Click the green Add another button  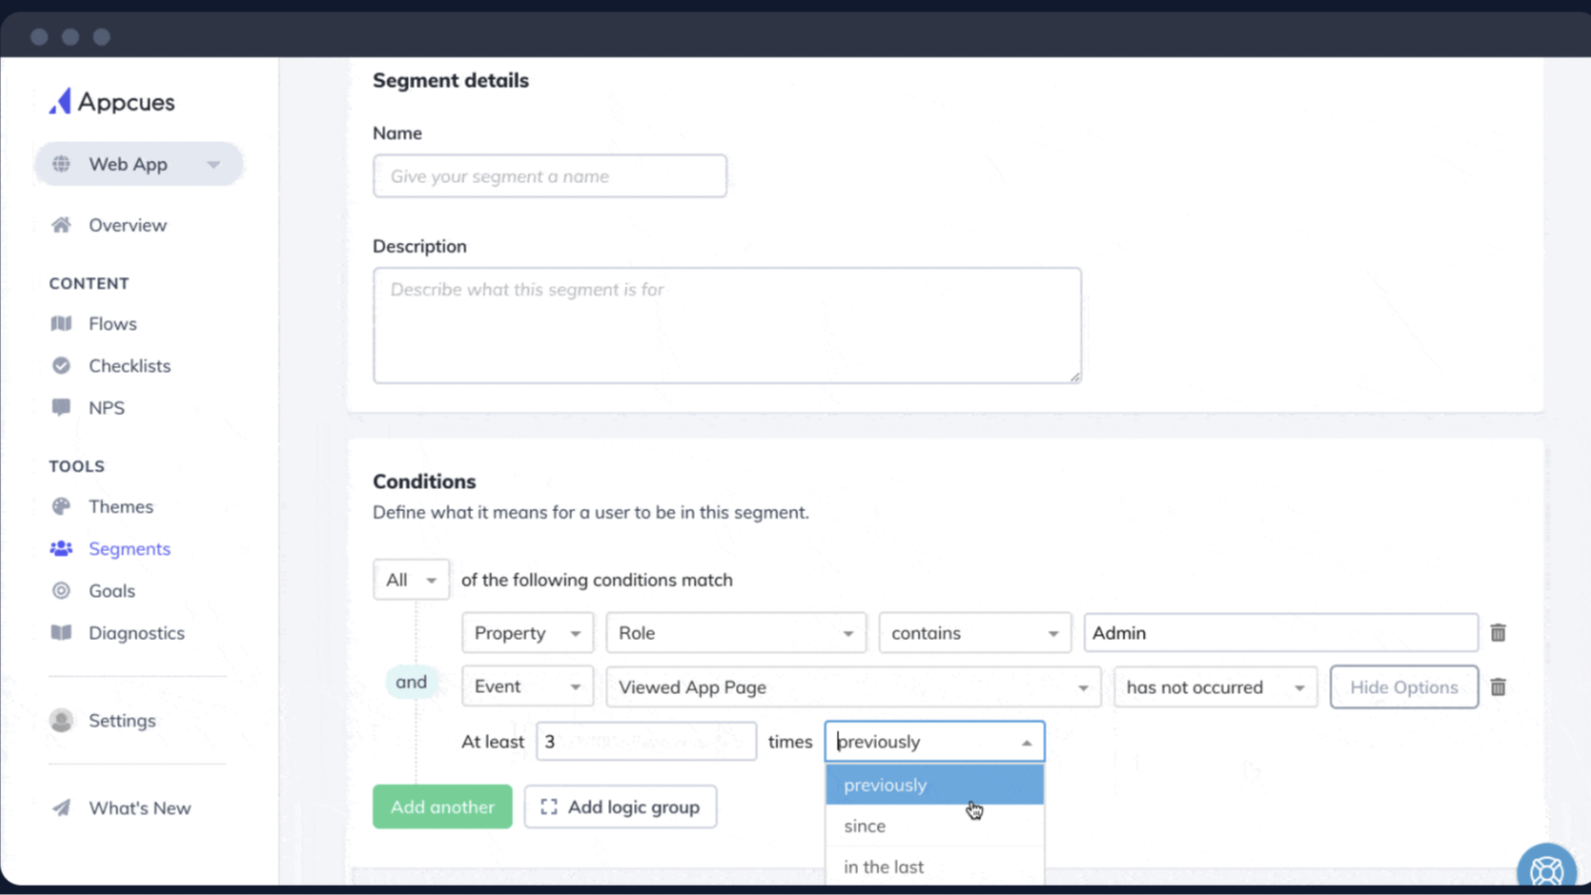tap(442, 807)
